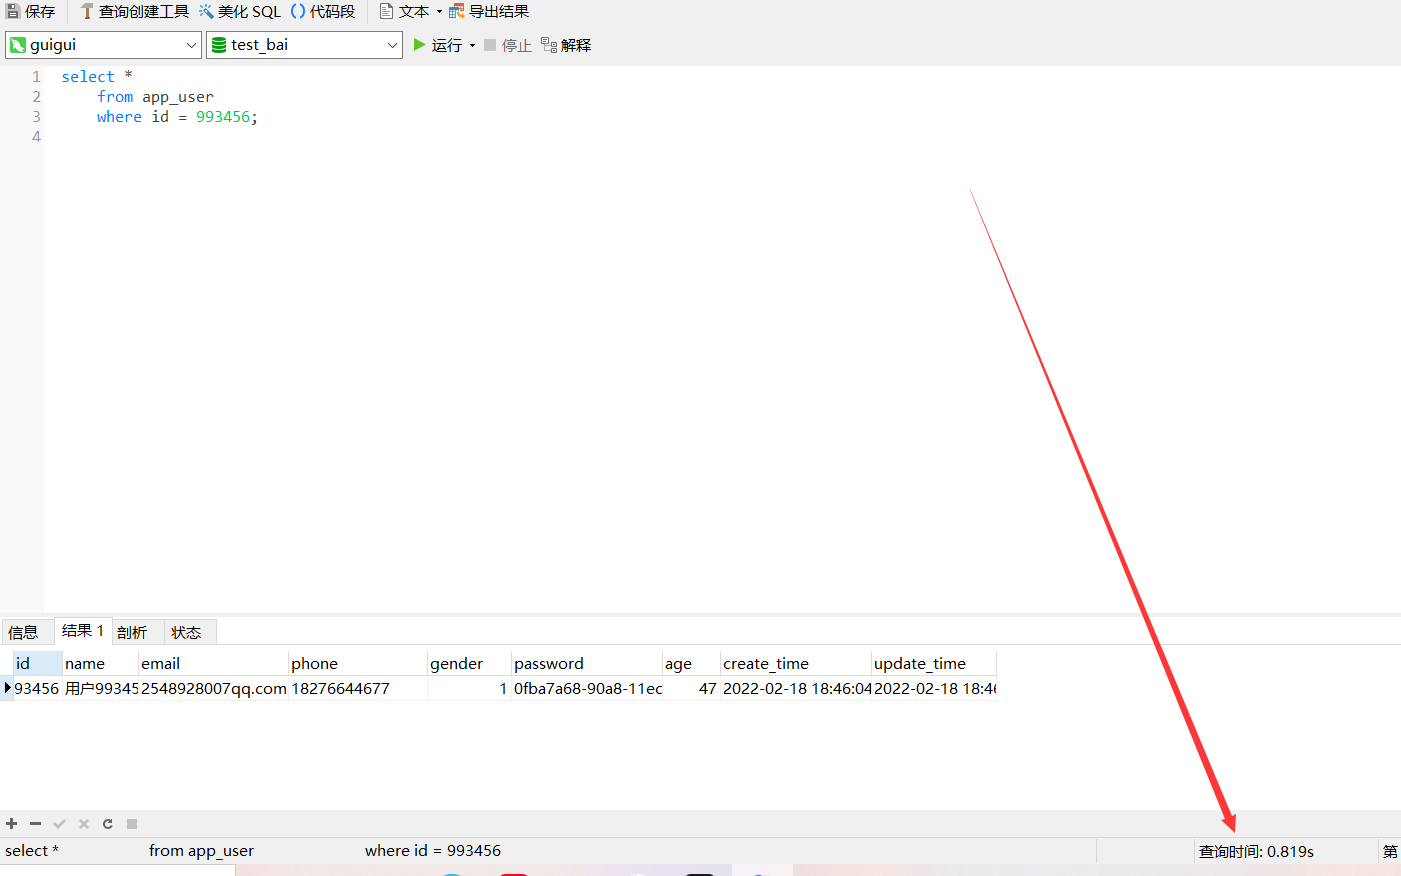Viewport: 1401px width, 876px height.
Task: Click Beautify SQL (美化 SQL)
Action: 240,11
